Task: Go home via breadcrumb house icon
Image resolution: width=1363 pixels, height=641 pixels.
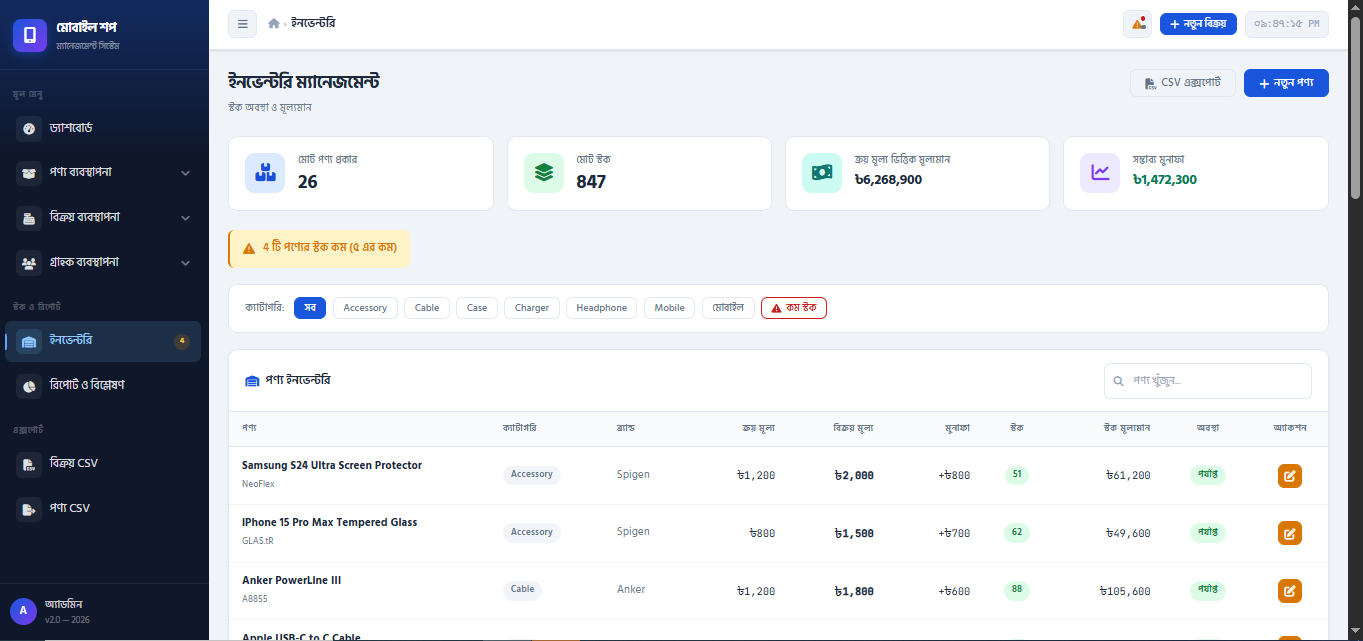Action: coord(274,23)
